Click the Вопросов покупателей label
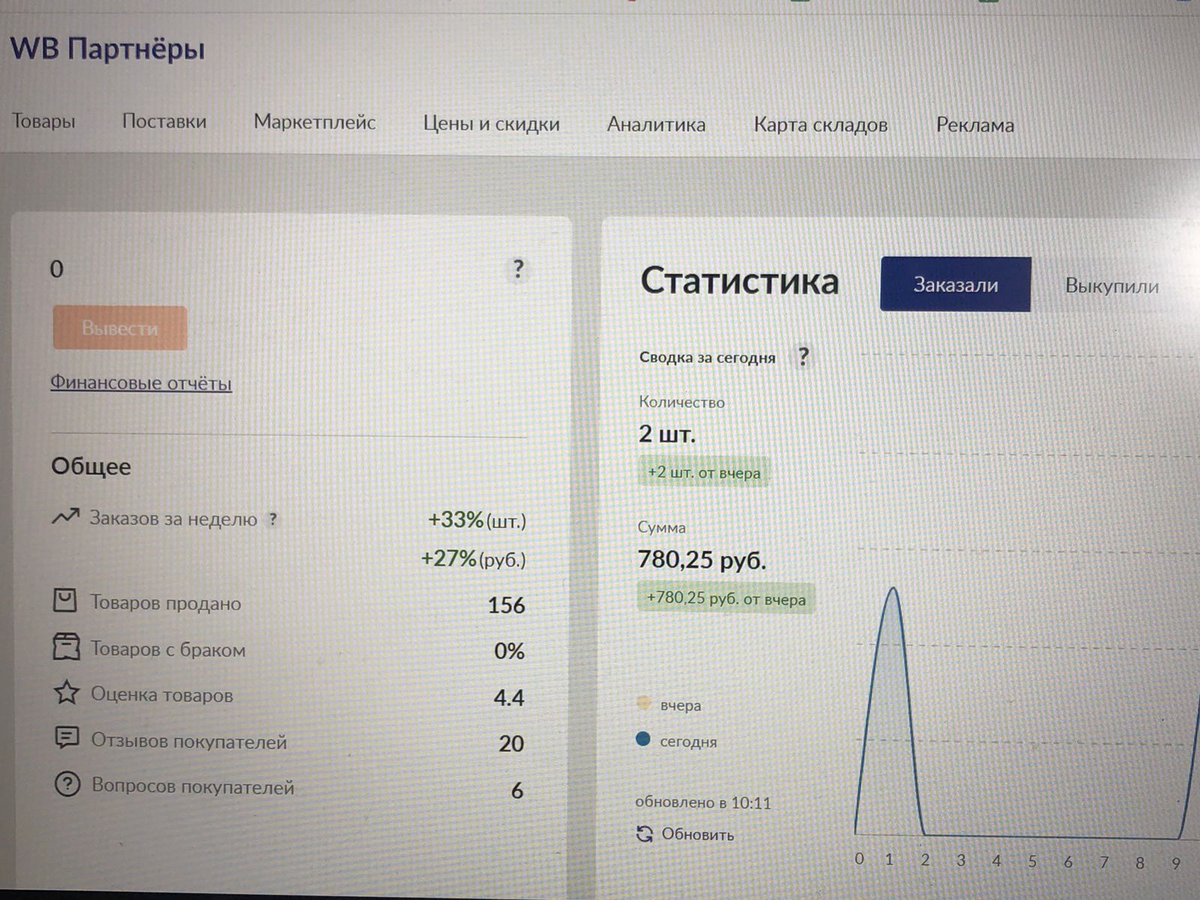 tap(193, 787)
